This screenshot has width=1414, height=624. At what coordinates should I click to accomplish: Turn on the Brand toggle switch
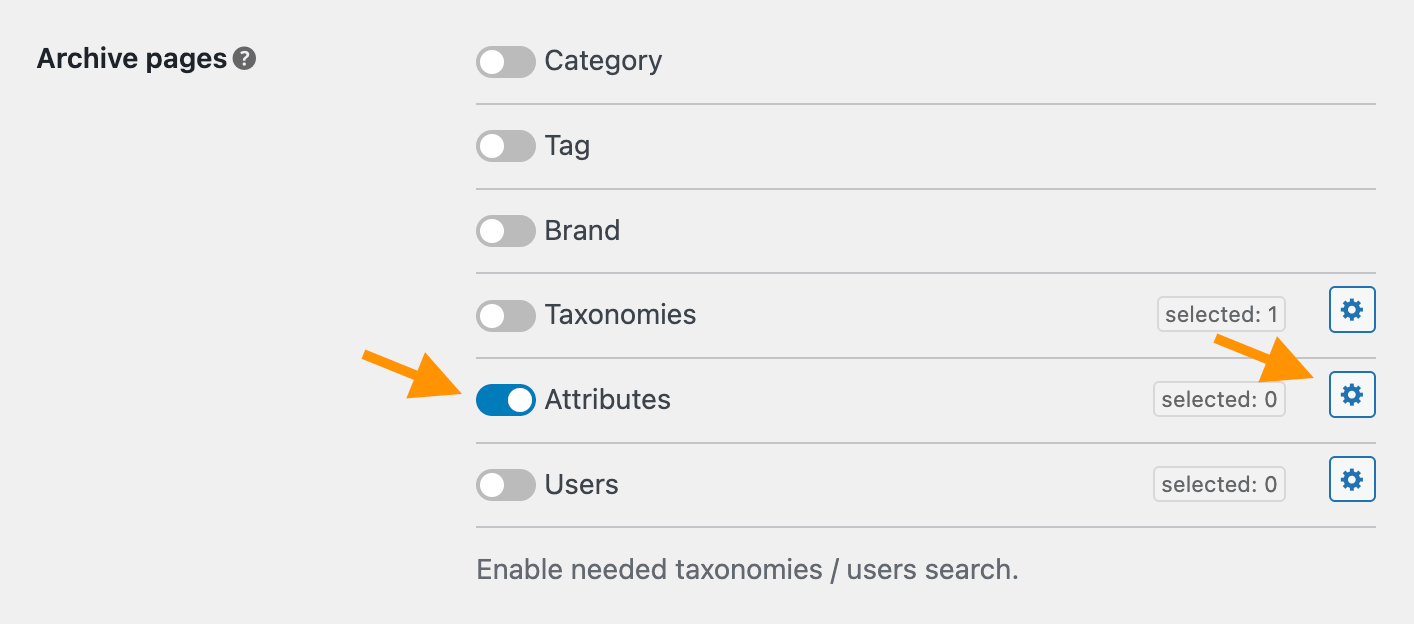pyautogui.click(x=506, y=232)
